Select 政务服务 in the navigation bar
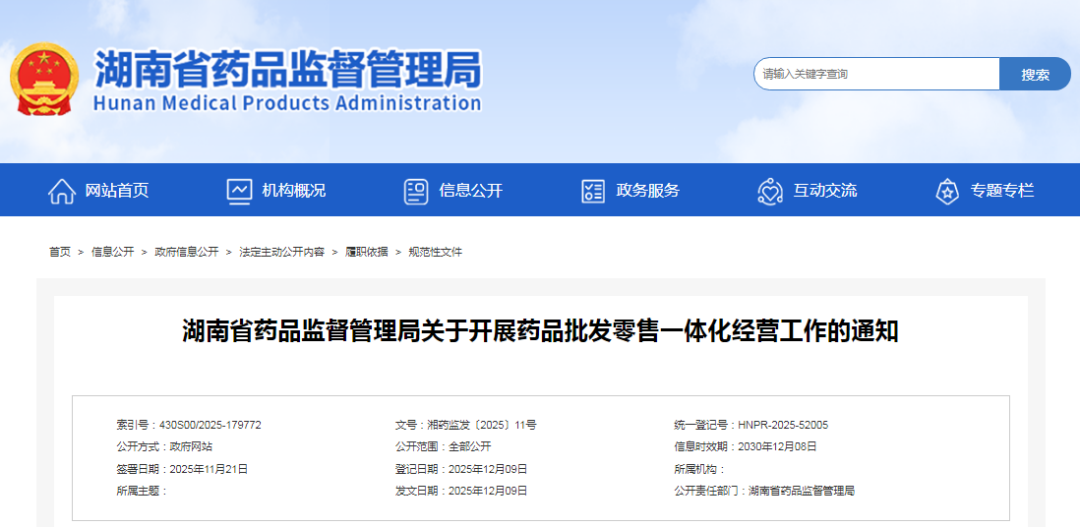 [648, 191]
